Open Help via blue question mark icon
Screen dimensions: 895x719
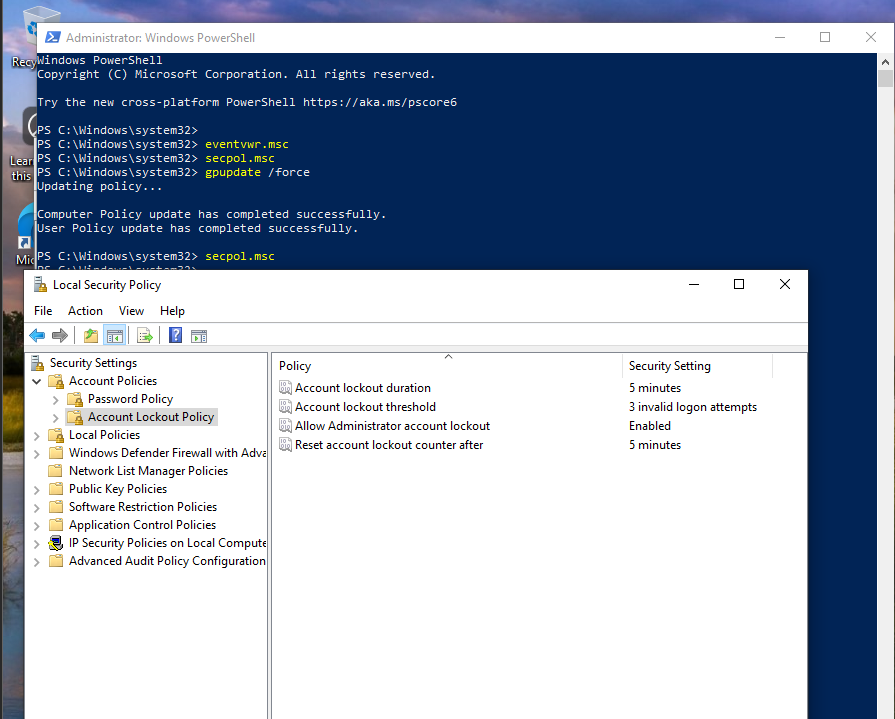(x=176, y=336)
